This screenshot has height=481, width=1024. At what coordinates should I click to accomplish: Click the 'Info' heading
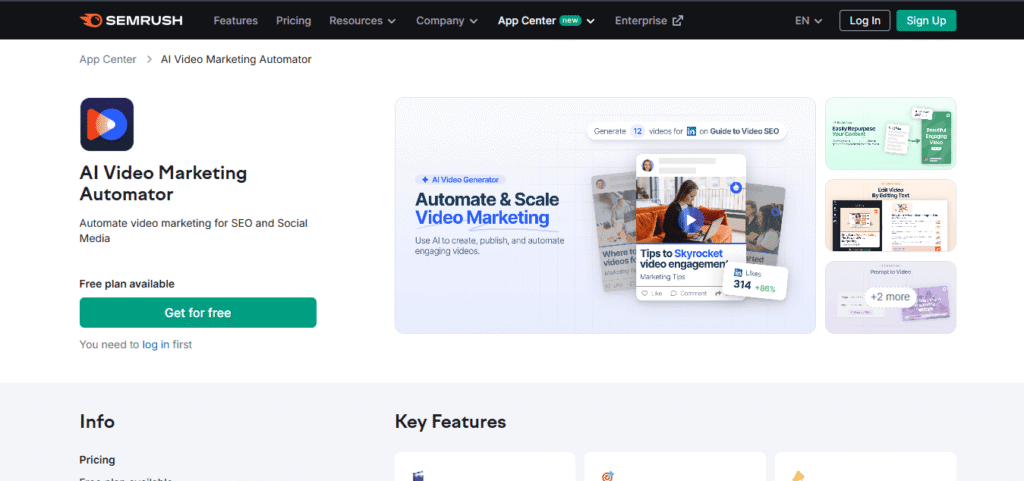pyautogui.click(x=97, y=422)
